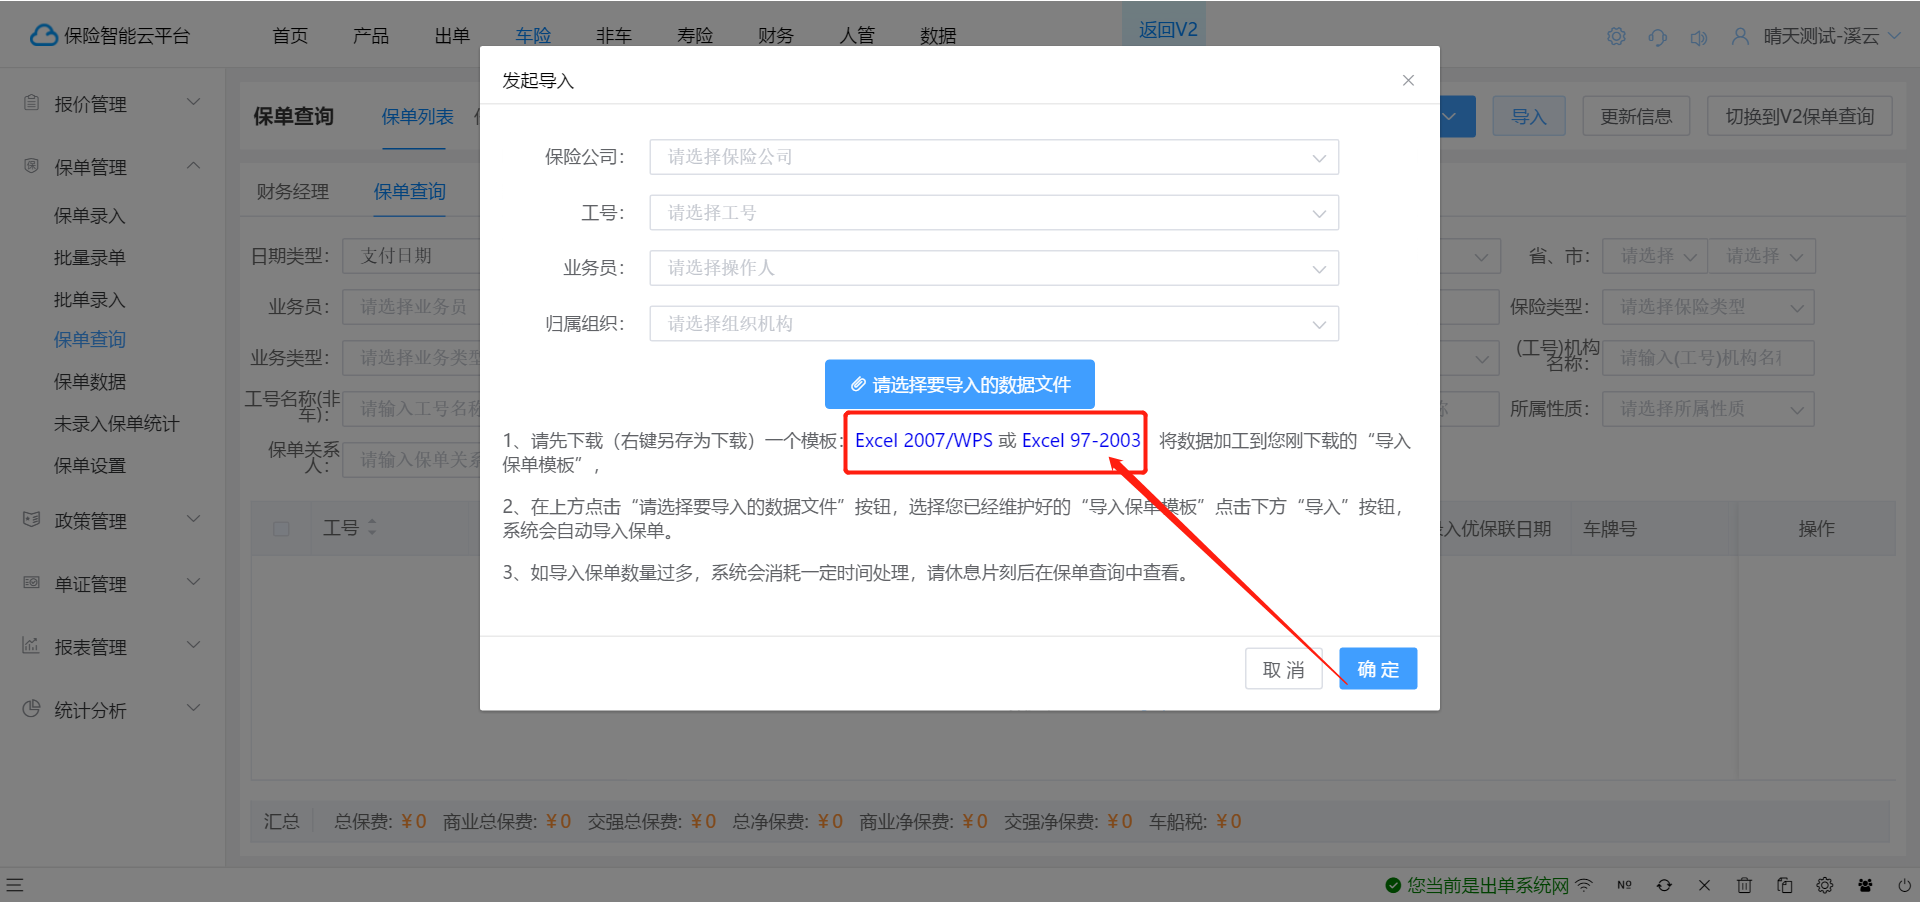The height and width of the screenshot is (902, 1920).
Task: Click the sort arrows beside 工号 column
Action: pos(372,527)
